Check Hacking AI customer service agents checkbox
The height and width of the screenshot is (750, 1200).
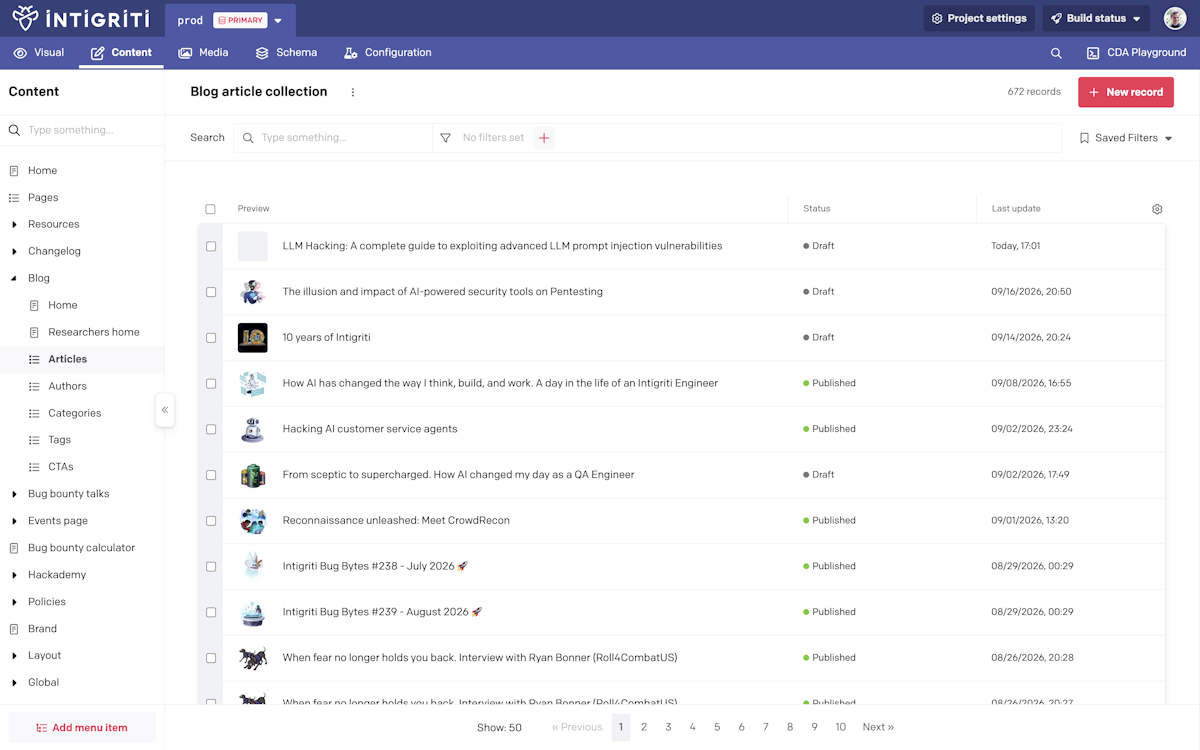tap(211, 429)
